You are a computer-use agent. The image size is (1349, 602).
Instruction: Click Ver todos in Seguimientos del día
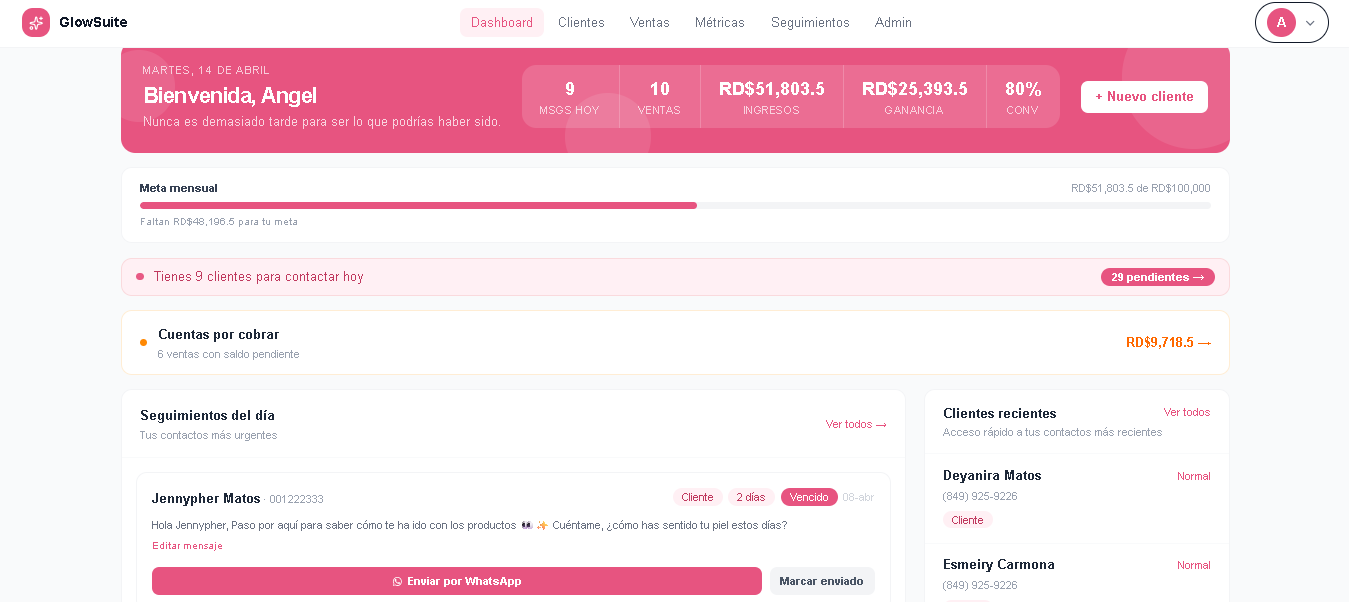pyautogui.click(x=855, y=424)
